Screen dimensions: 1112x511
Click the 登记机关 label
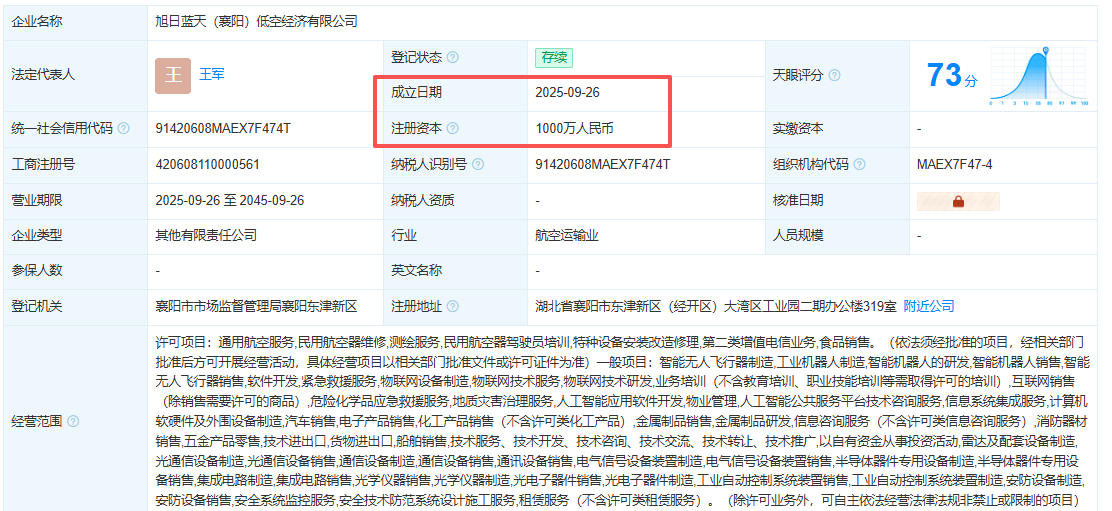pyautogui.click(x=37, y=307)
